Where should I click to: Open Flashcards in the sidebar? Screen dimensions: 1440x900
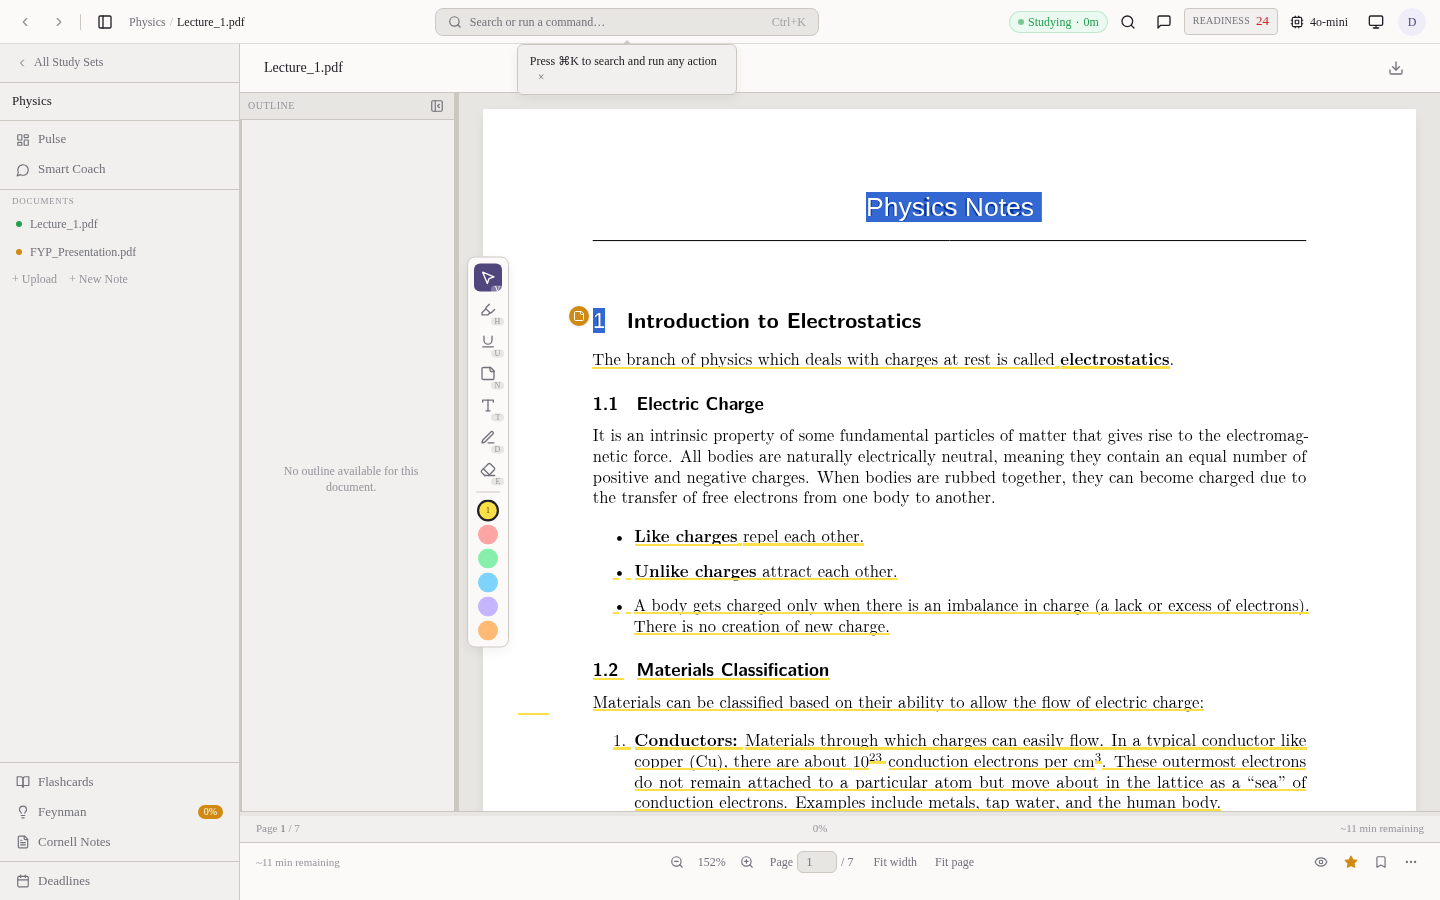119,782
